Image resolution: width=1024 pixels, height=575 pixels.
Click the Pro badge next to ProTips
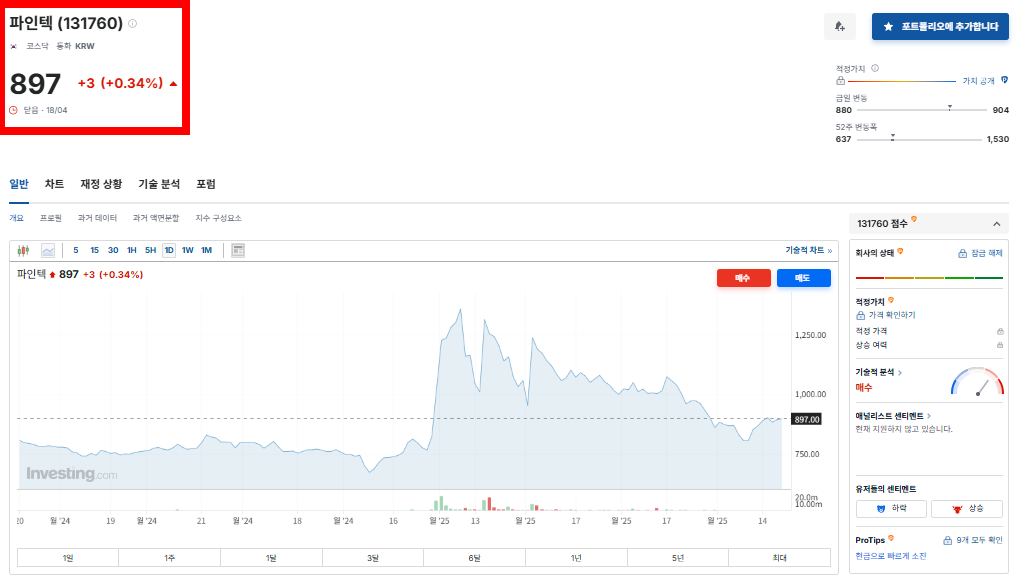pyautogui.click(x=891, y=538)
